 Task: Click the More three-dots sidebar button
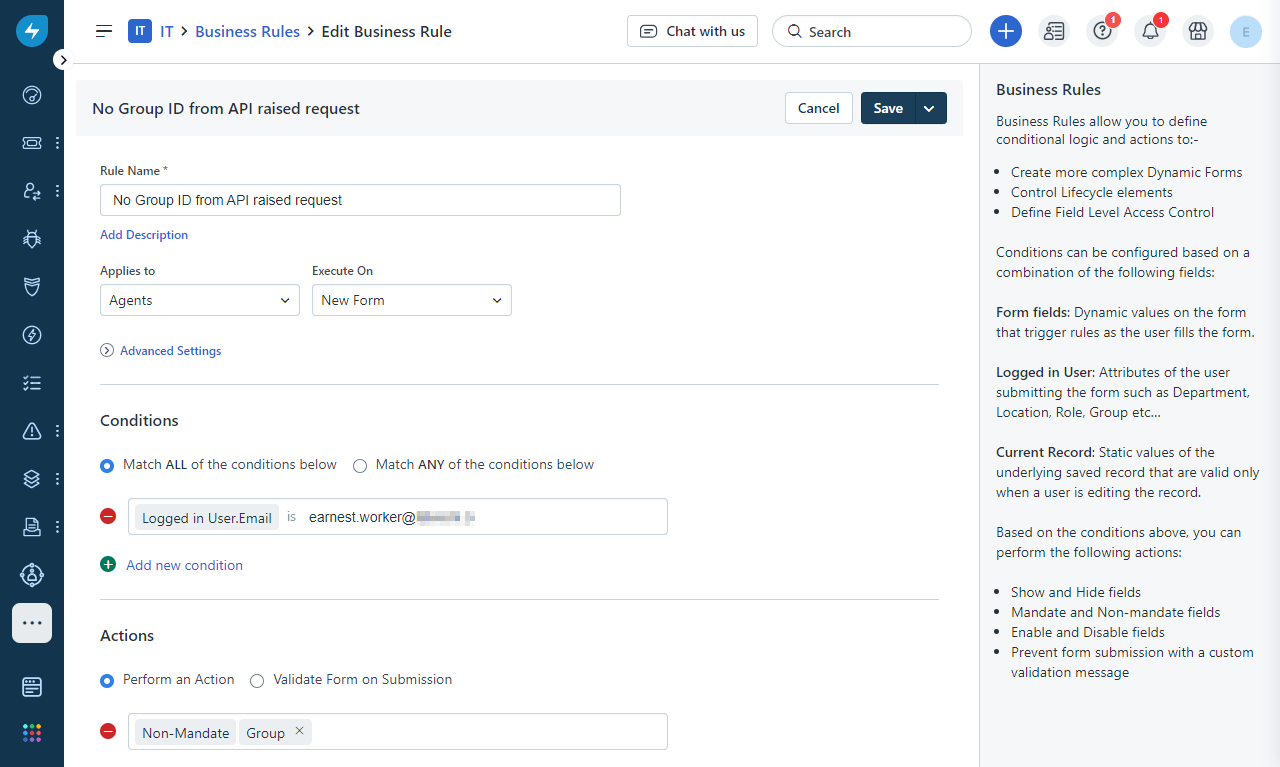point(32,623)
